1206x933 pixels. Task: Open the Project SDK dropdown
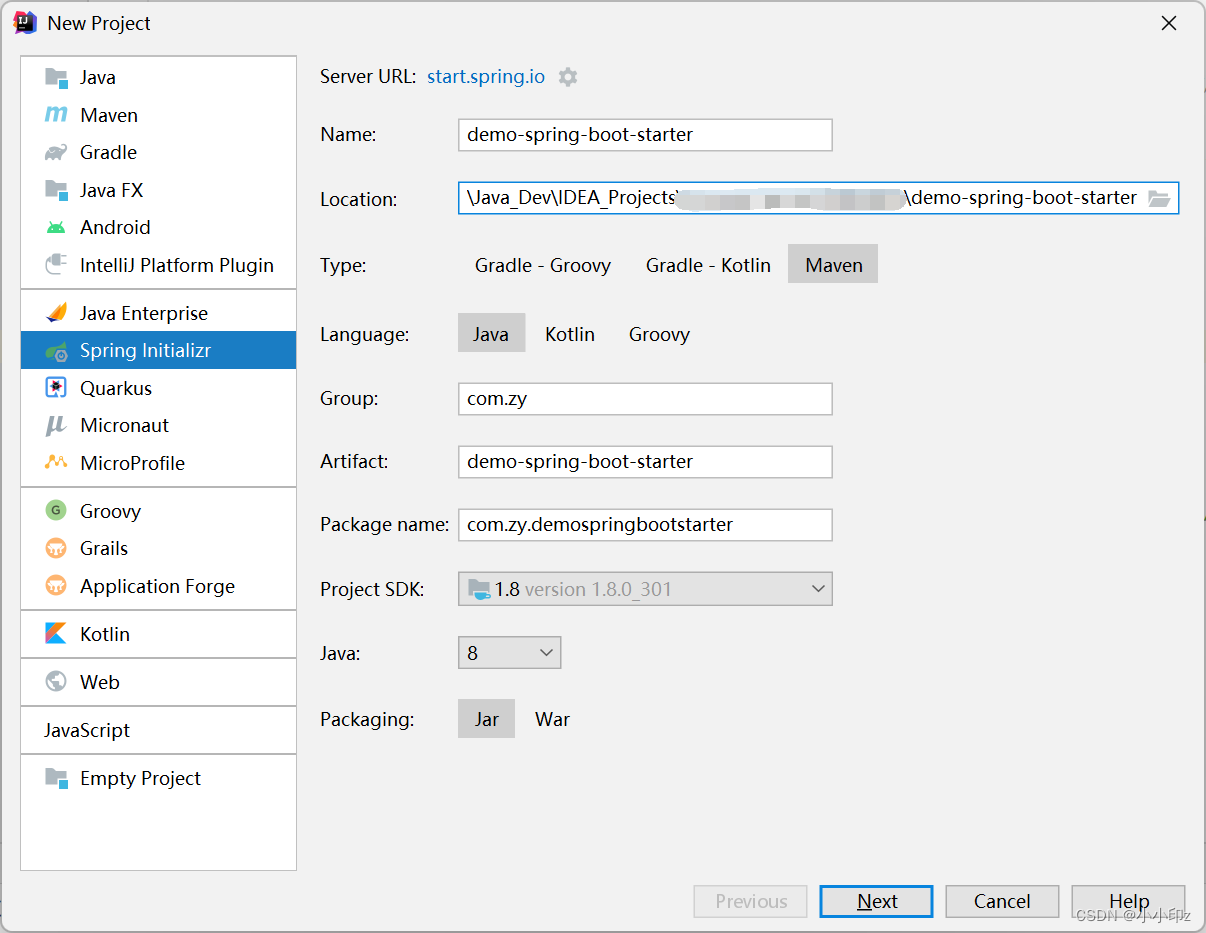(645, 589)
